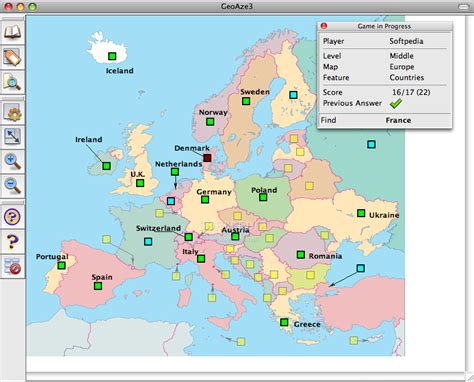474x382 pixels.
Task: Click the green marker beside Ukraine label
Action: (361, 213)
